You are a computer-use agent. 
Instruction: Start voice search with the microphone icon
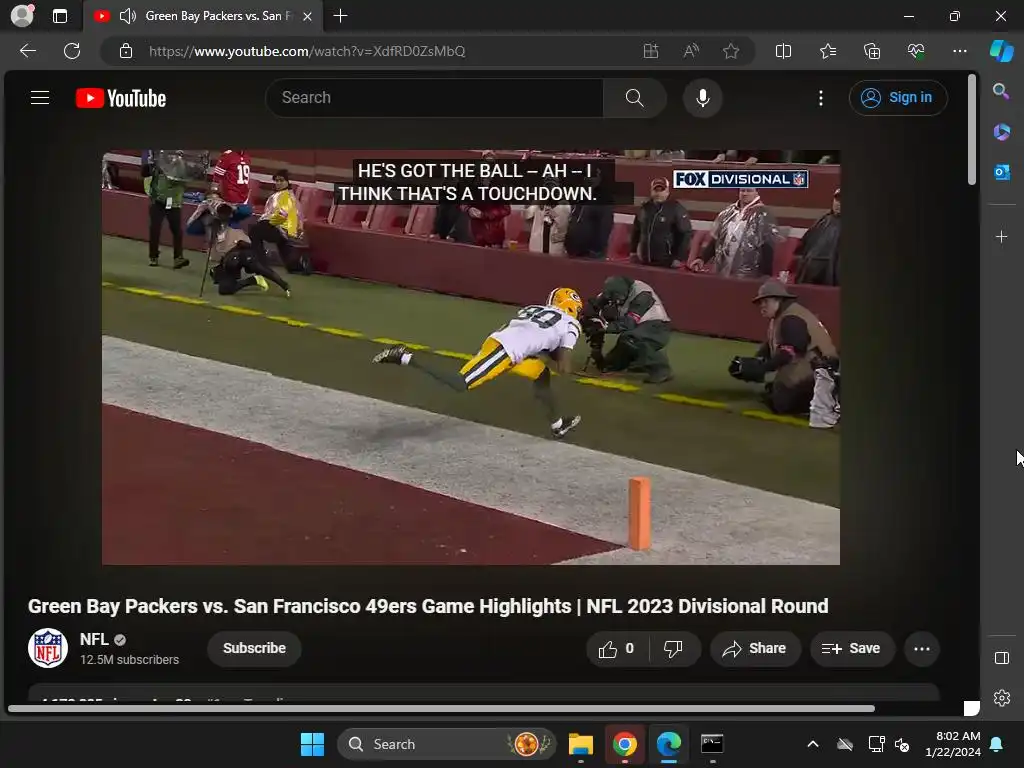703,98
